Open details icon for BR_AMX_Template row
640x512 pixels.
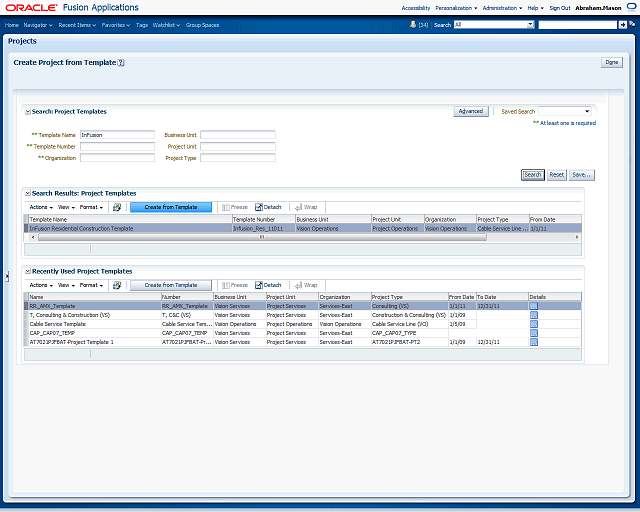coord(534,306)
